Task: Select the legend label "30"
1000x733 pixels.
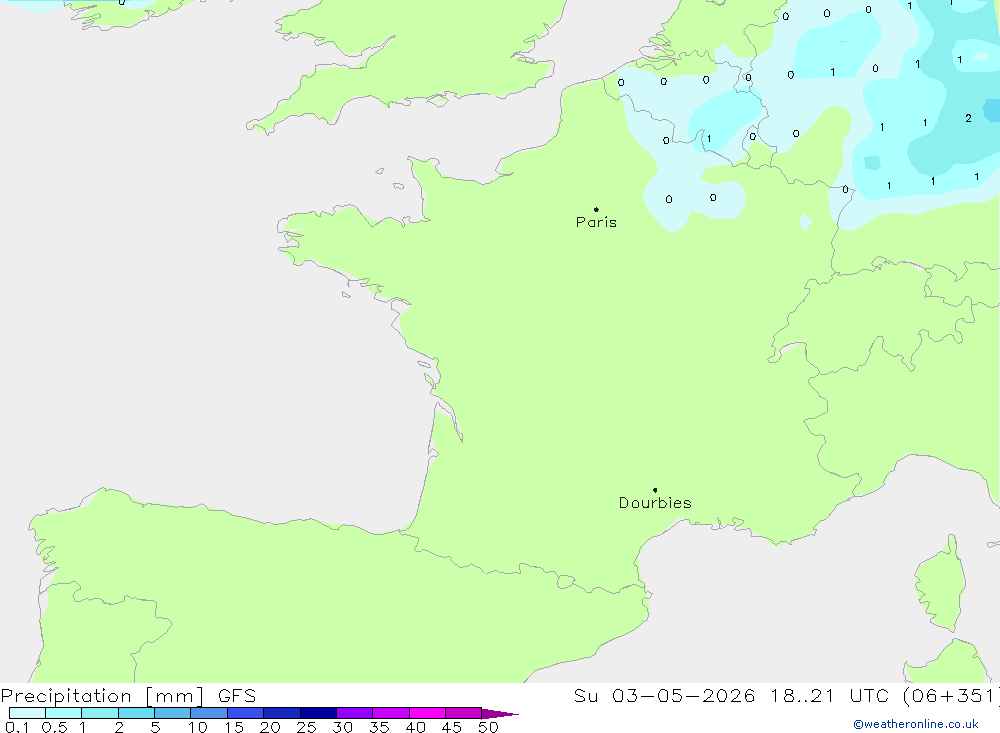Action: point(342,727)
